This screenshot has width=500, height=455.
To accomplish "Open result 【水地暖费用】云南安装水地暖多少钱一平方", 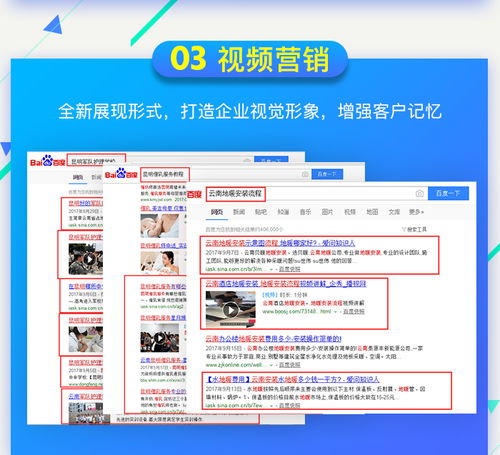I will click(x=293, y=379).
